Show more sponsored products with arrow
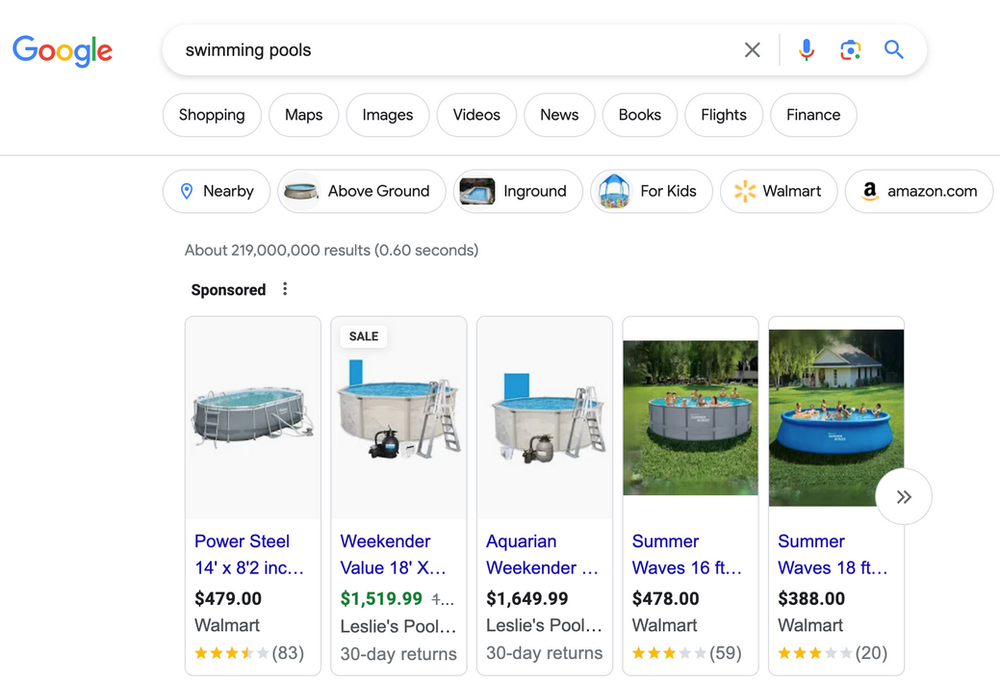 point(904,496)
